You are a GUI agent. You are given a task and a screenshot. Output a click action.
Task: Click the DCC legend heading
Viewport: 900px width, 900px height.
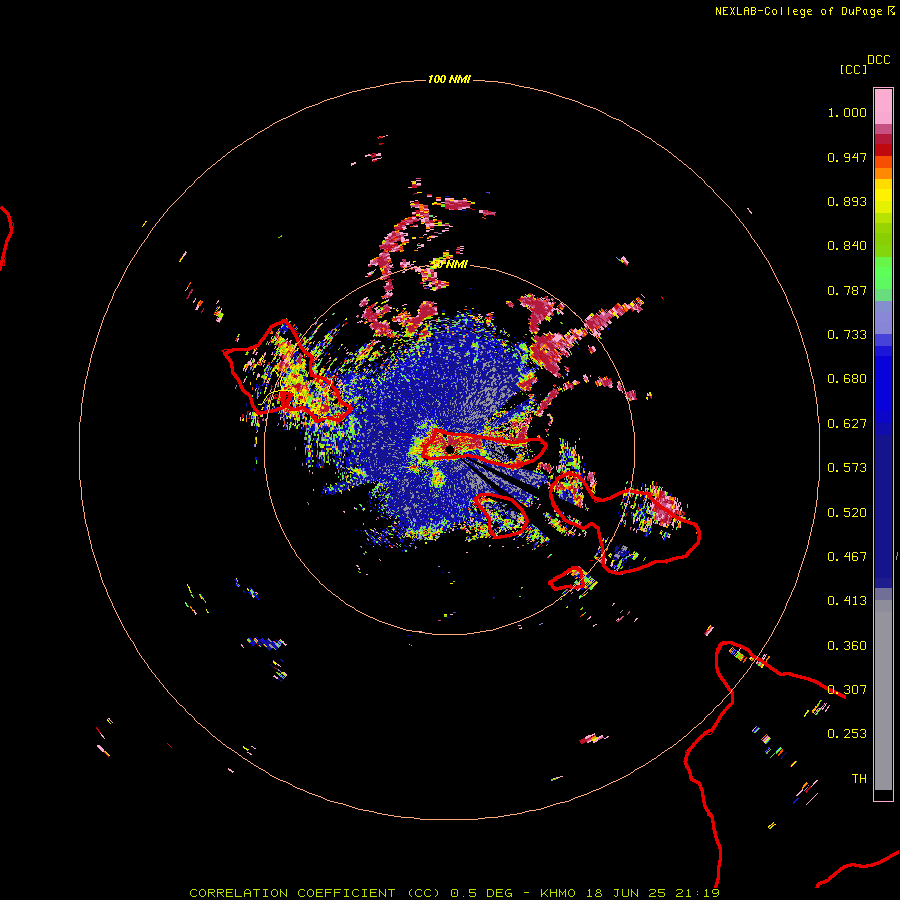879,60
